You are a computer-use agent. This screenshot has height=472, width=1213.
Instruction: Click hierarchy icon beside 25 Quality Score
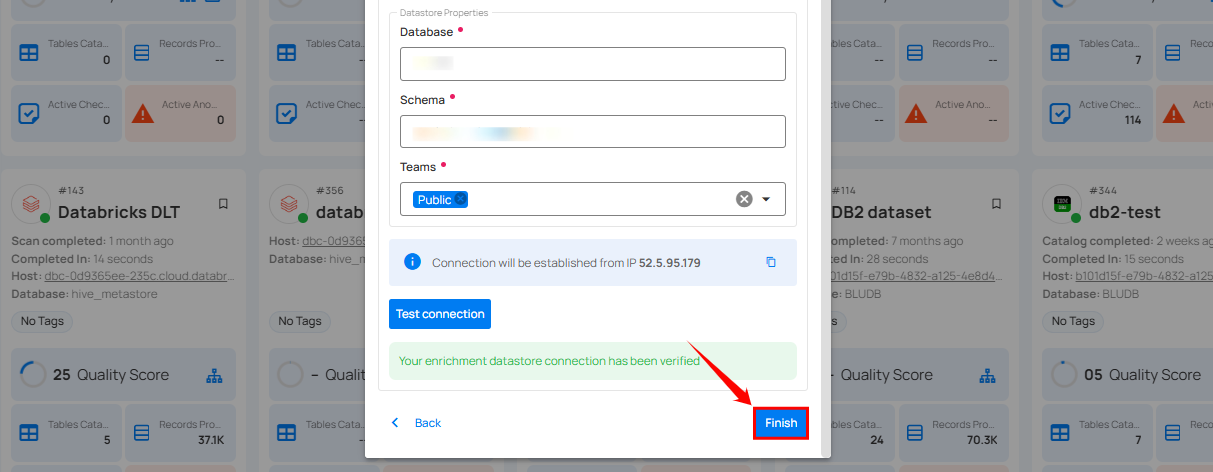[x=214, y=376]
